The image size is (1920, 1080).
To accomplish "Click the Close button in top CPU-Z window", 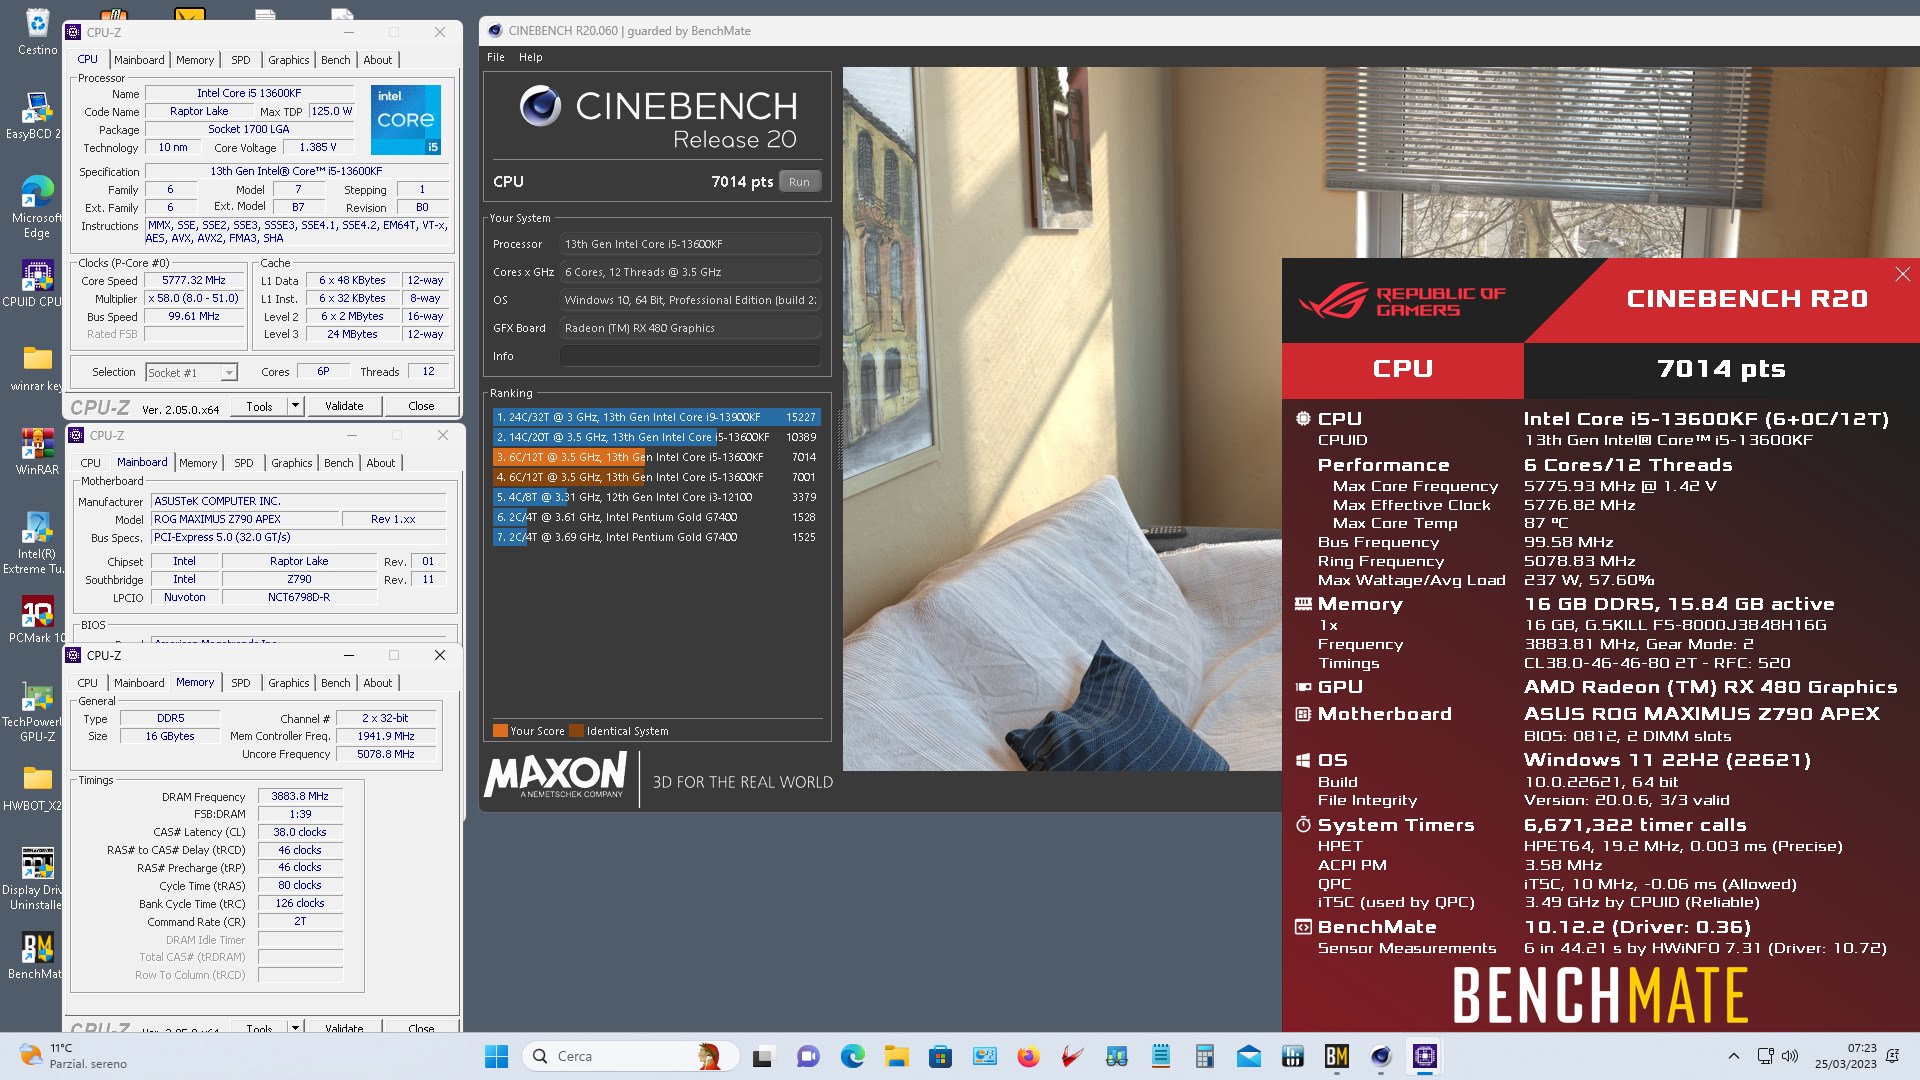I will click(421, 406).
